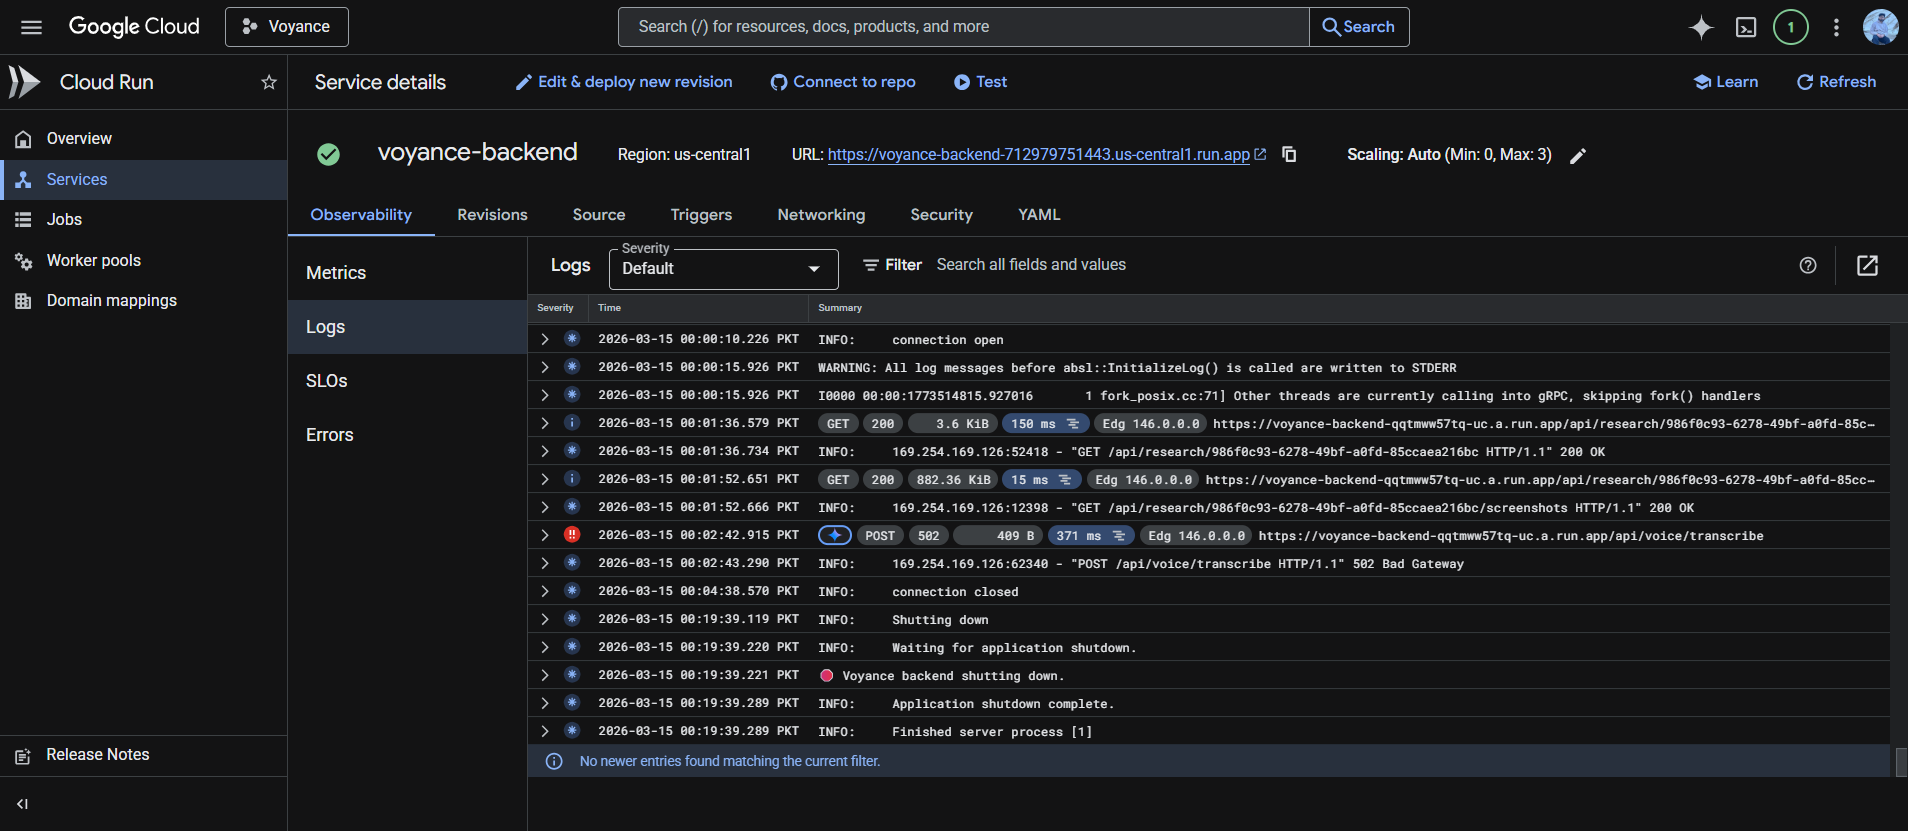Click the latency 371 ms chip

[1091, 536]
